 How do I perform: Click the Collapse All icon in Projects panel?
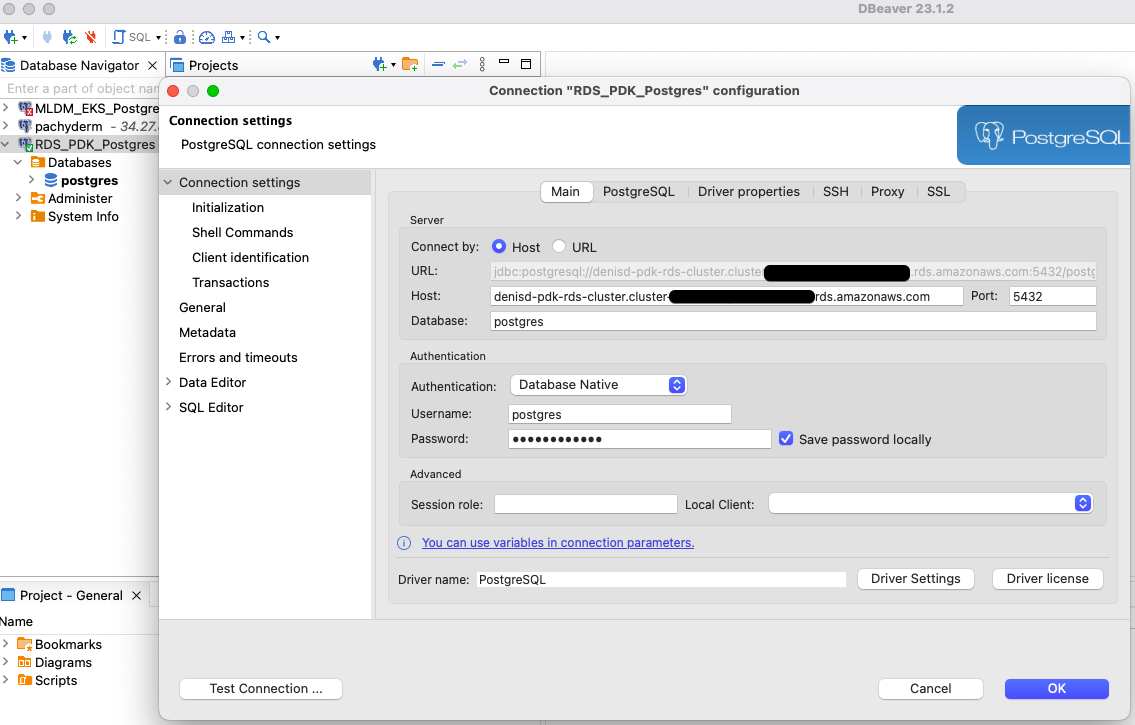click(438, 64)
